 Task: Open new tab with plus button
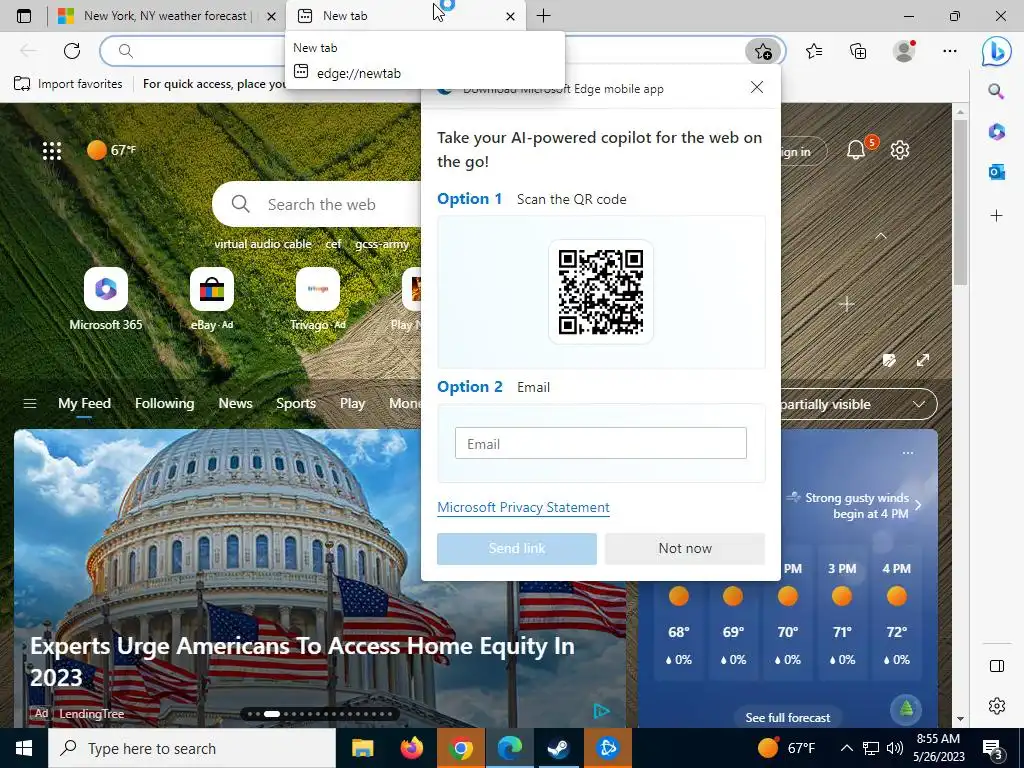(x=543, y=16)
